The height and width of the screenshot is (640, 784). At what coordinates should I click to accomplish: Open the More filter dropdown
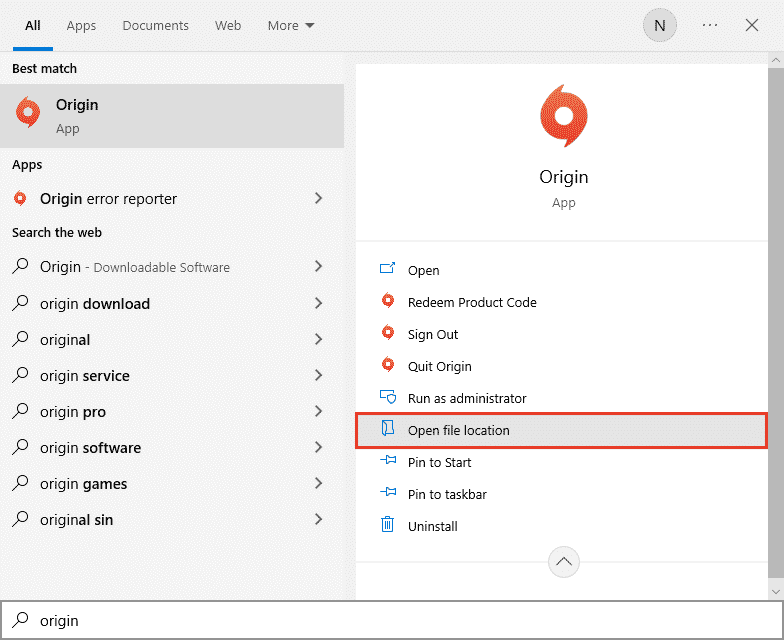(290, 25)
